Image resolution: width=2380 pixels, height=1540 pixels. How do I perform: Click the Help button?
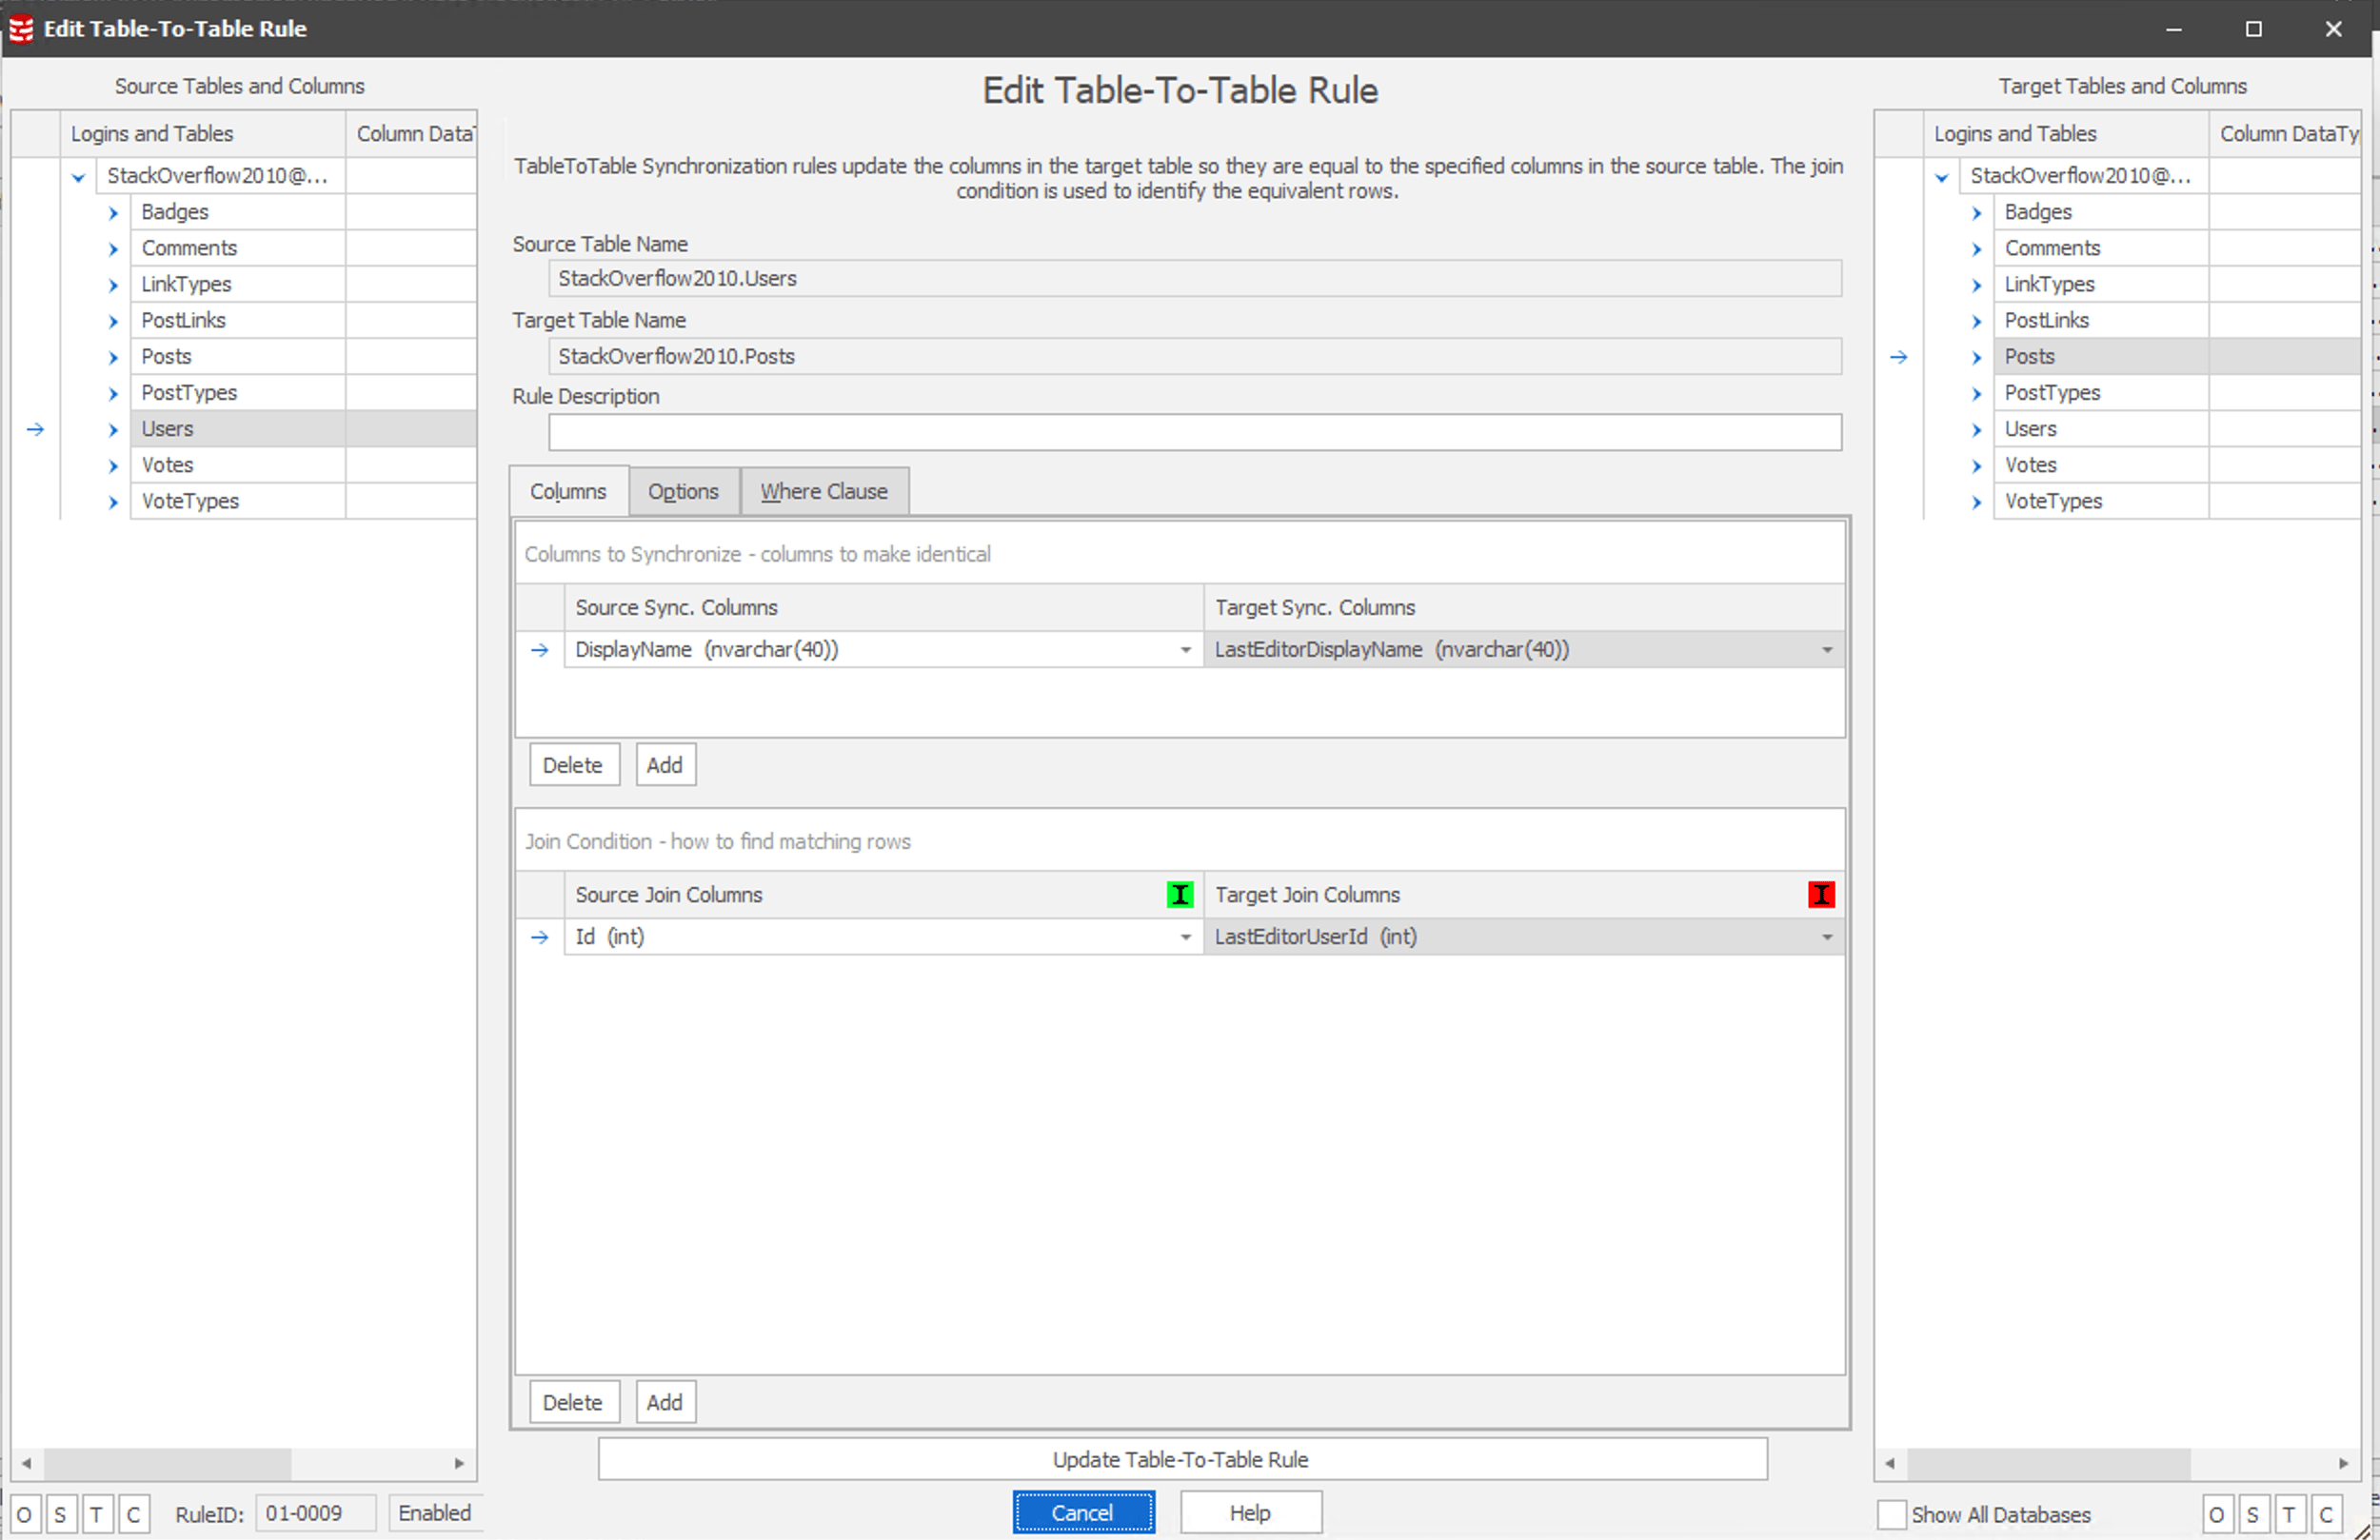pyautogui.click(x=1250, y=1512)
